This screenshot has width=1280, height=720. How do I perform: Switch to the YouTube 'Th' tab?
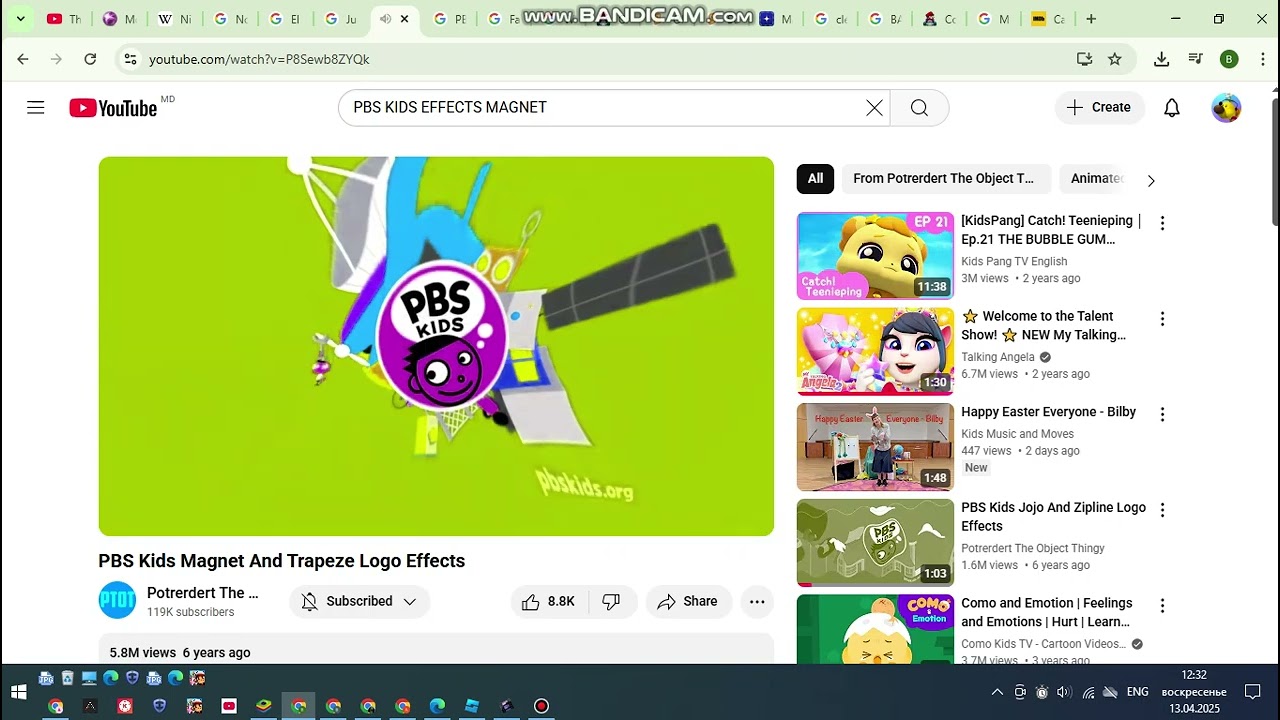(64, 19)
